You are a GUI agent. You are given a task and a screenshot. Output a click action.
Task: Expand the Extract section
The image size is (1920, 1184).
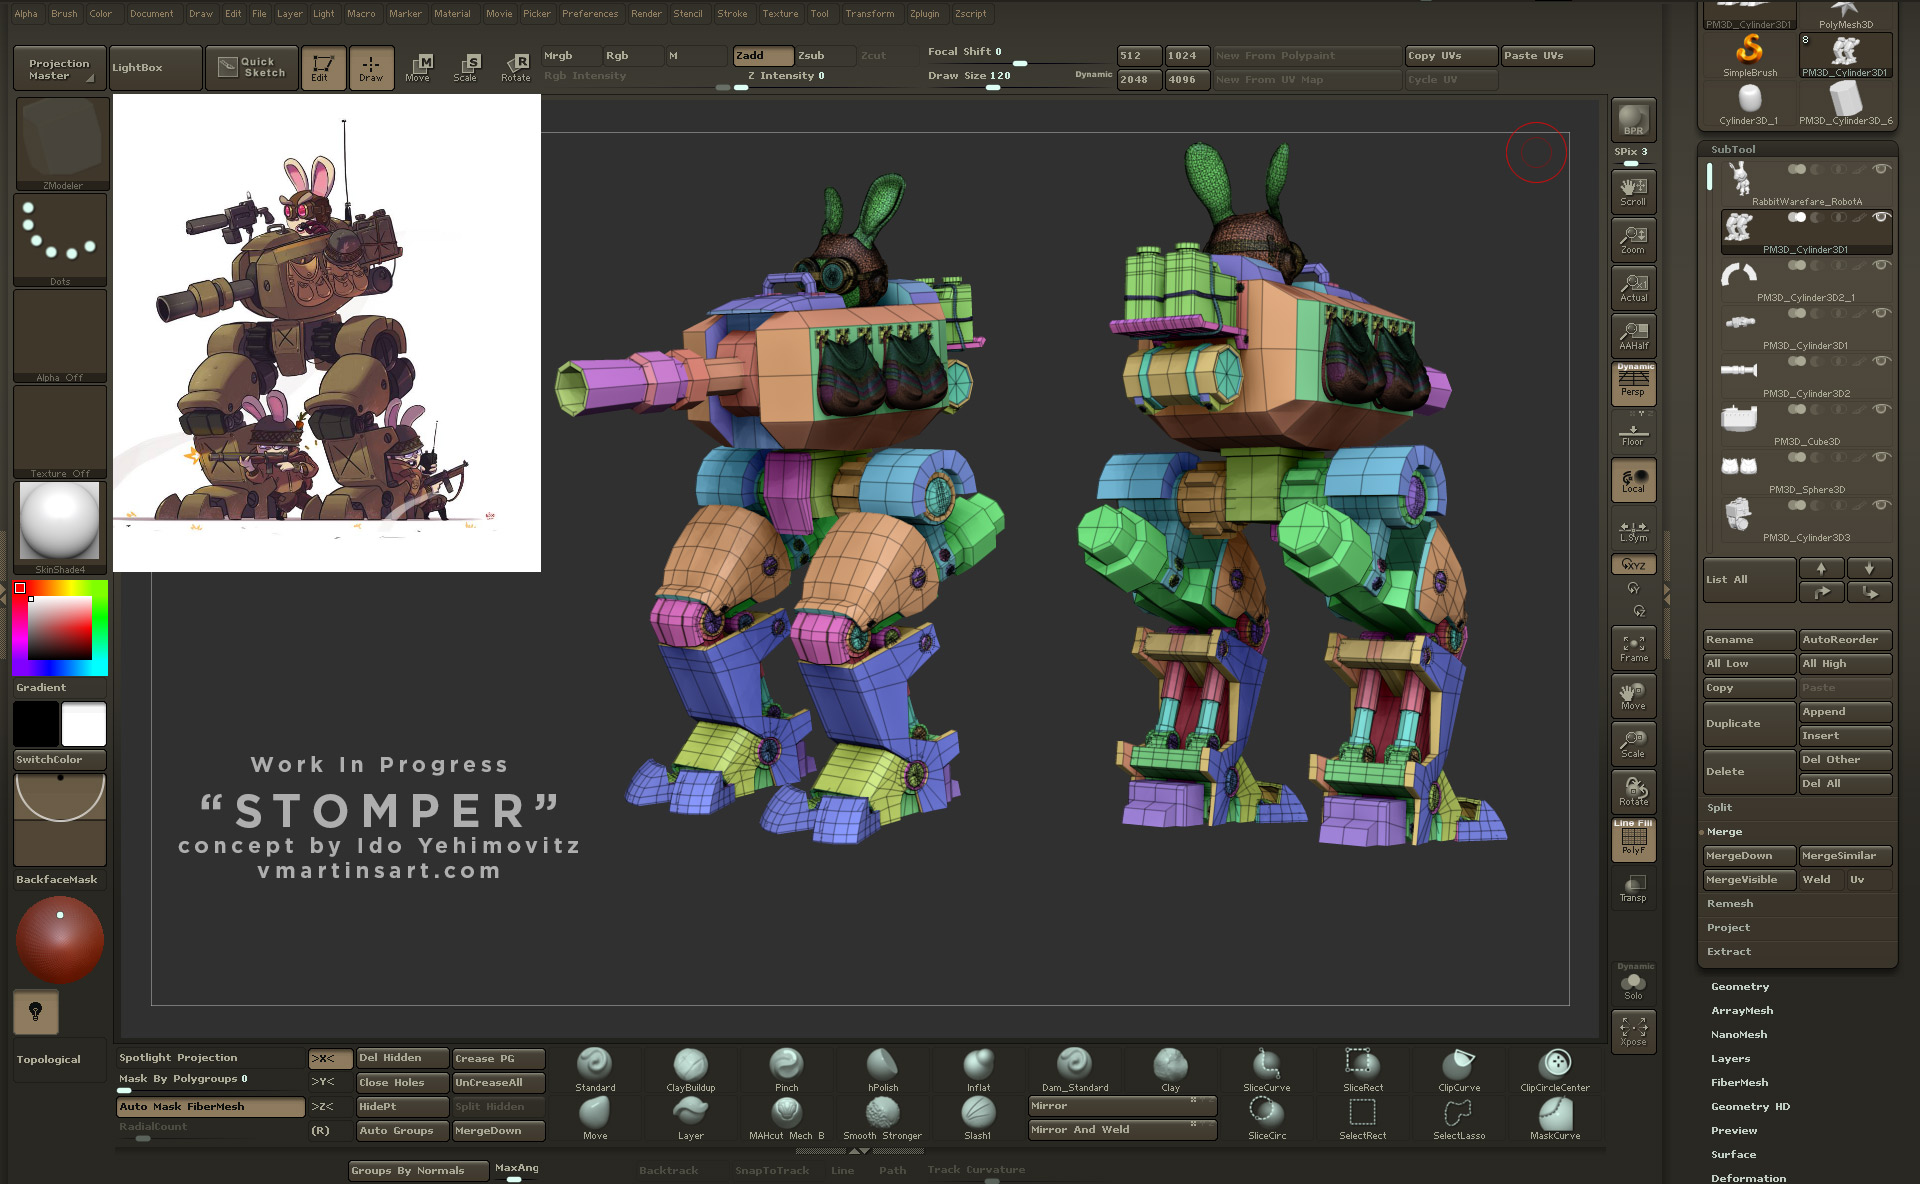(1728, 951)
